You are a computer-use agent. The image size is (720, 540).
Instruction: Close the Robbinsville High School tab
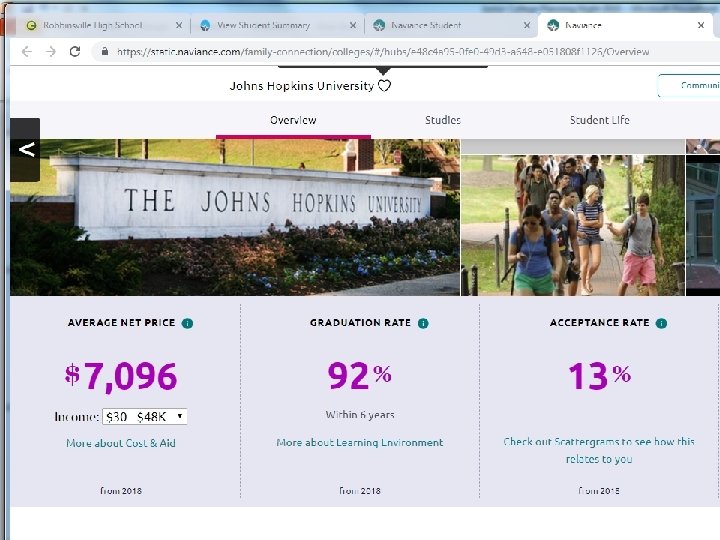click(179, 25)
